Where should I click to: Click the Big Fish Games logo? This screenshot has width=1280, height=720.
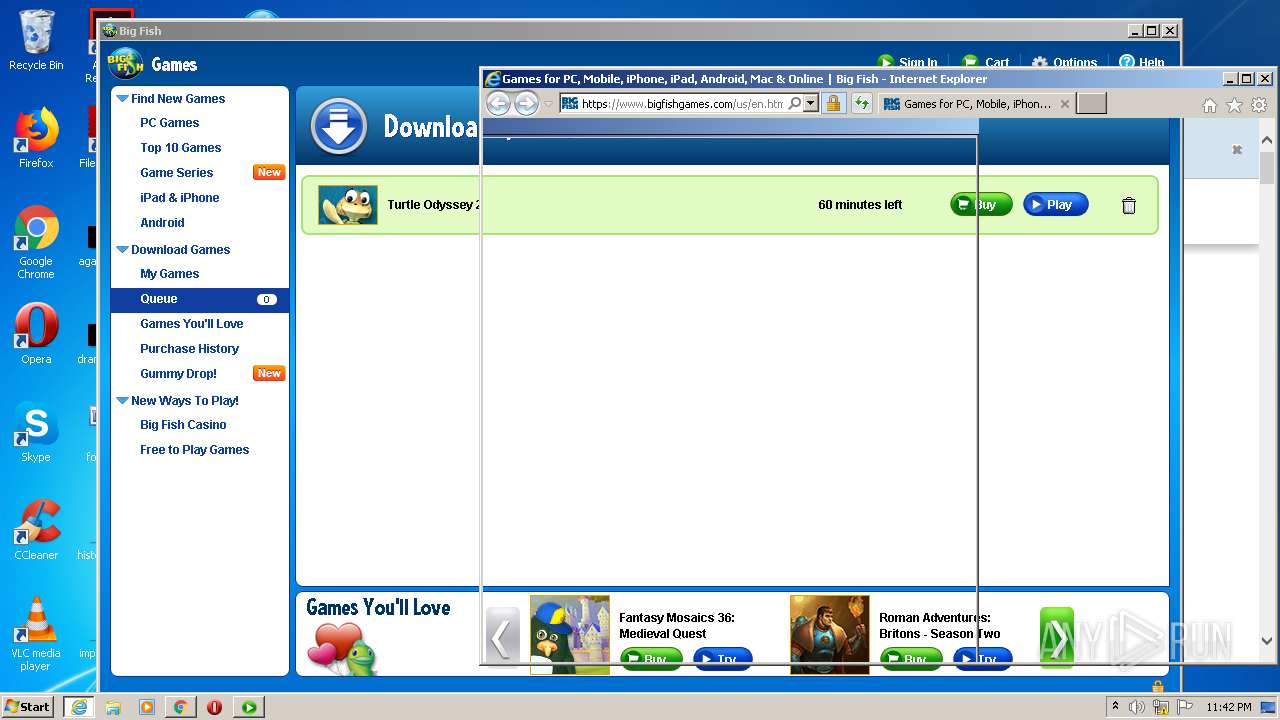click(x=126, y=64)
